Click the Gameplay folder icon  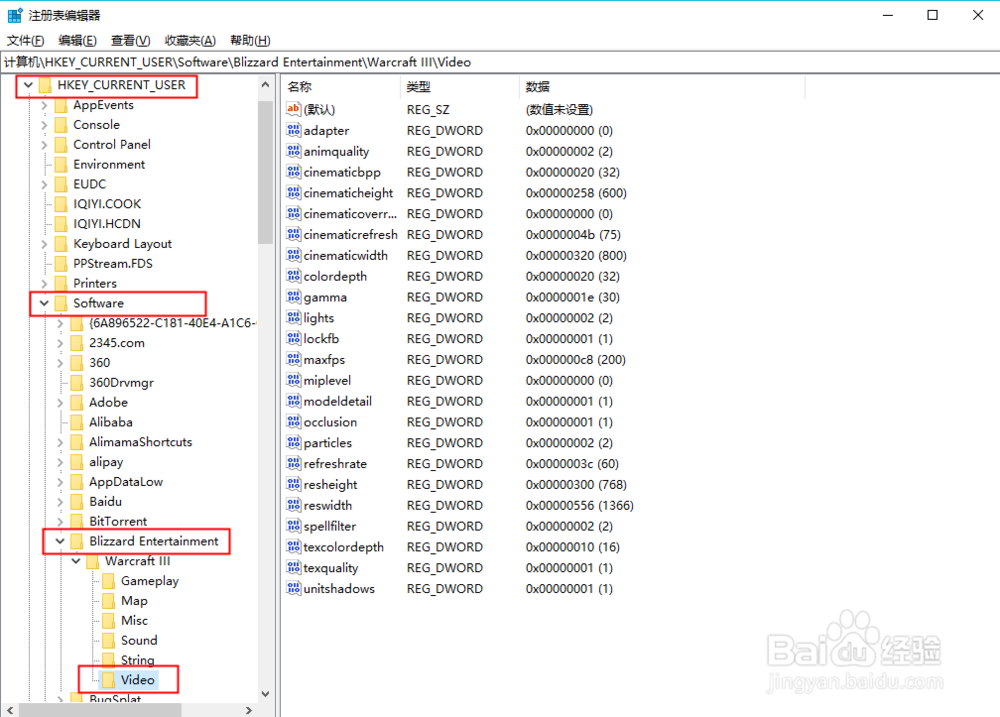(108, 580)
